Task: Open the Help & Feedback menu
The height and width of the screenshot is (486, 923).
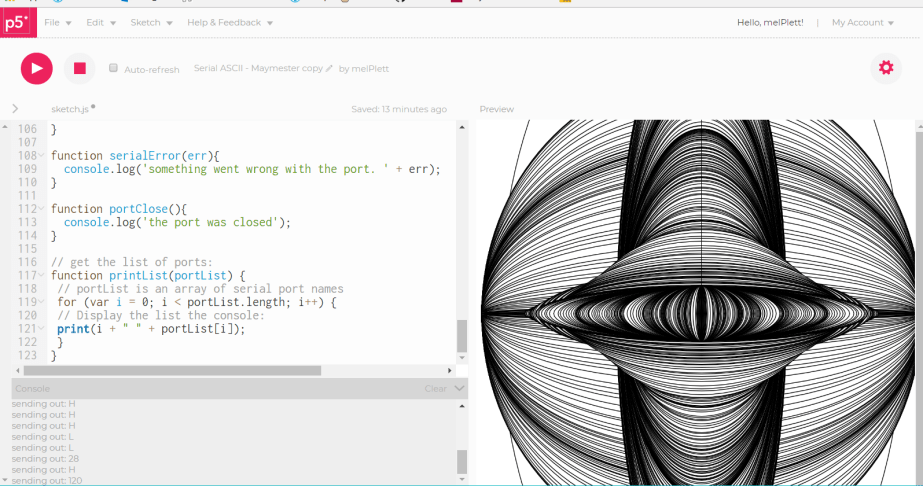Action: pos(229,23)
